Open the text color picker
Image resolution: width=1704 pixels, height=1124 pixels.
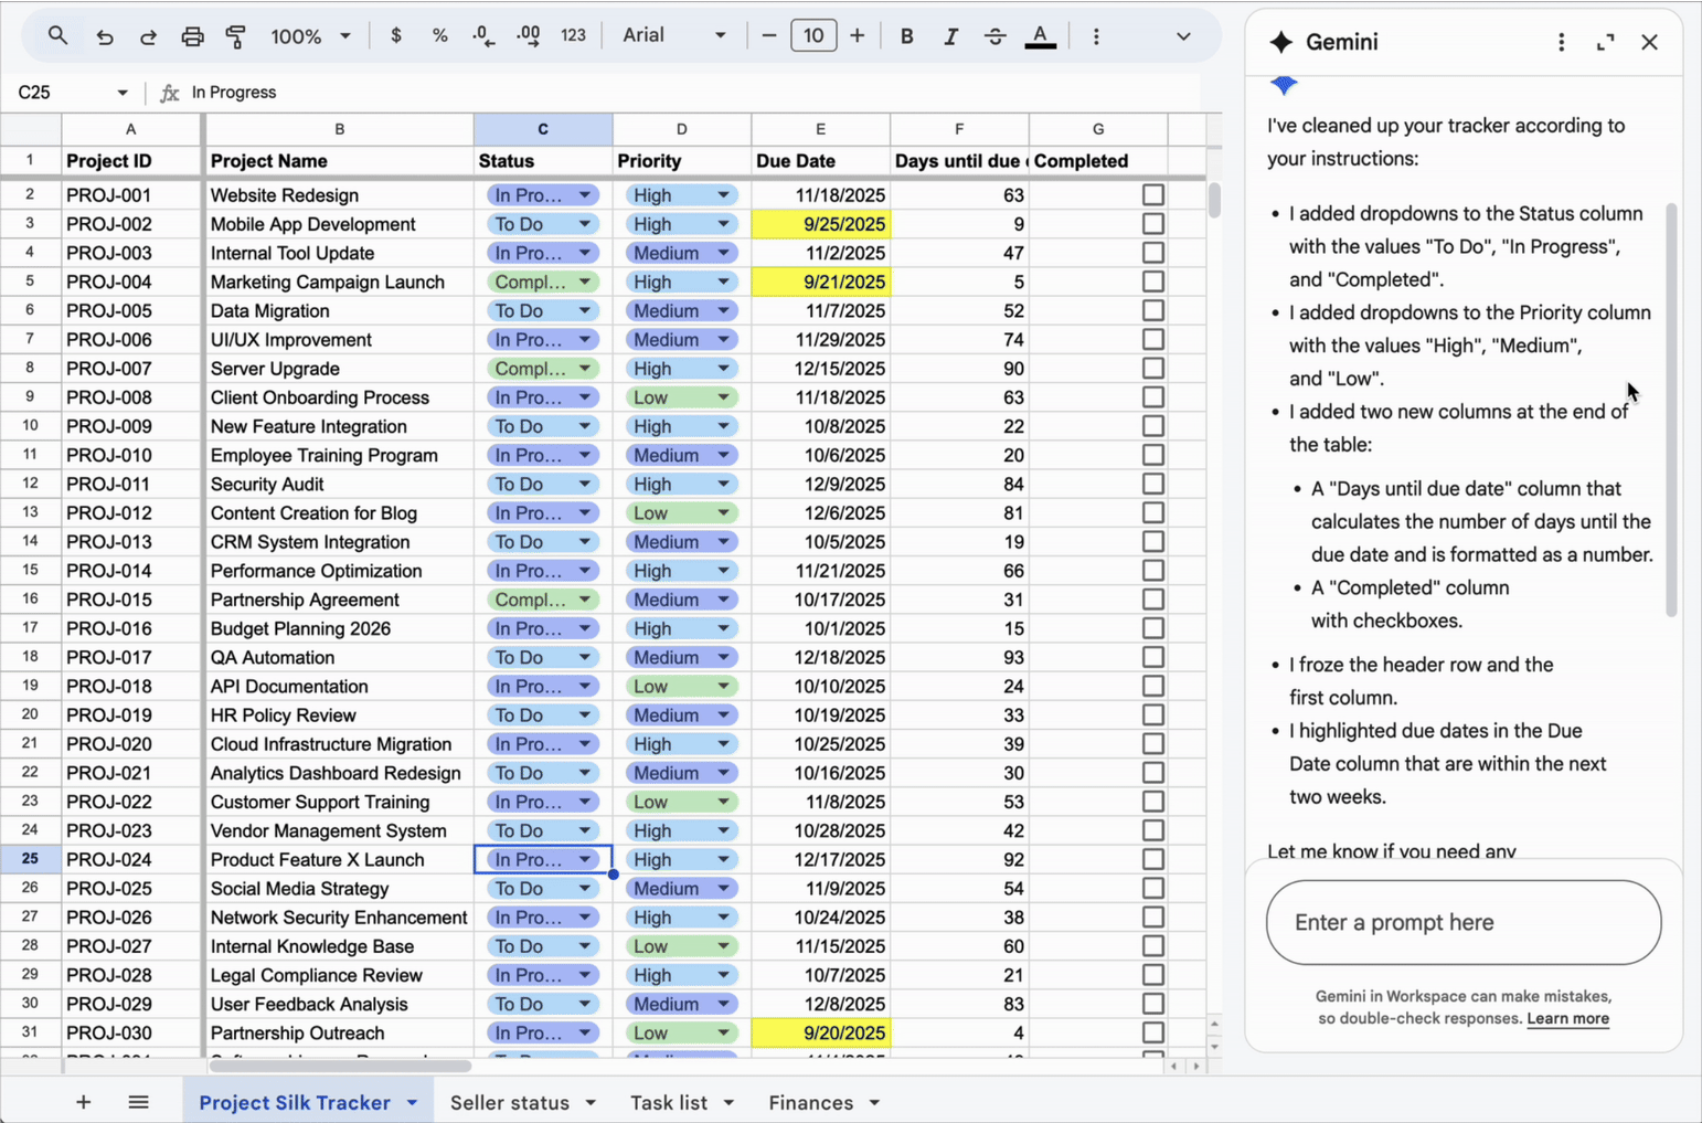click(x=1040, y=36)
